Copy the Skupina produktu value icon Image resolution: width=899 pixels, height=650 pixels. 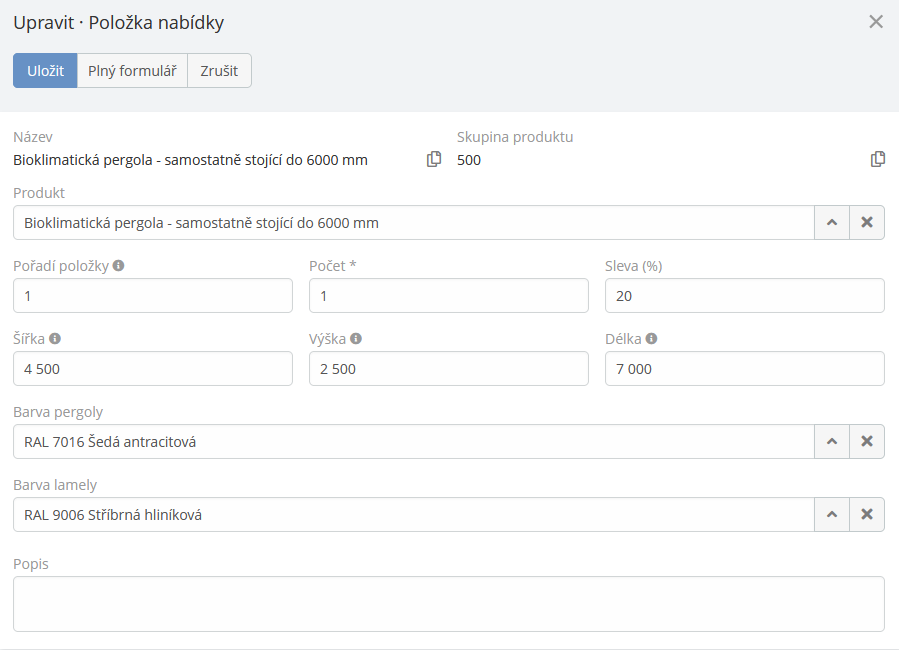click(x=877, y=159)
